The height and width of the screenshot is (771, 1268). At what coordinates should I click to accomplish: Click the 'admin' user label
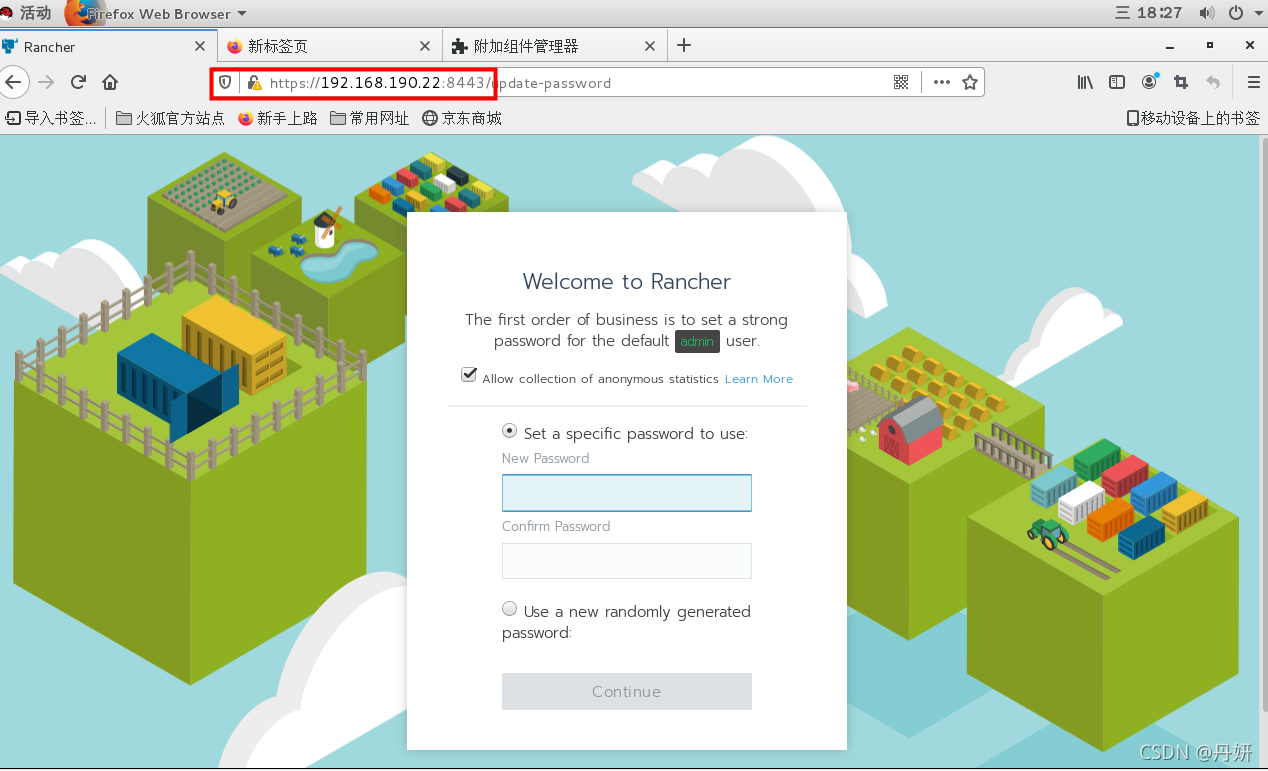pyautogui.click(x=697, y=341)
